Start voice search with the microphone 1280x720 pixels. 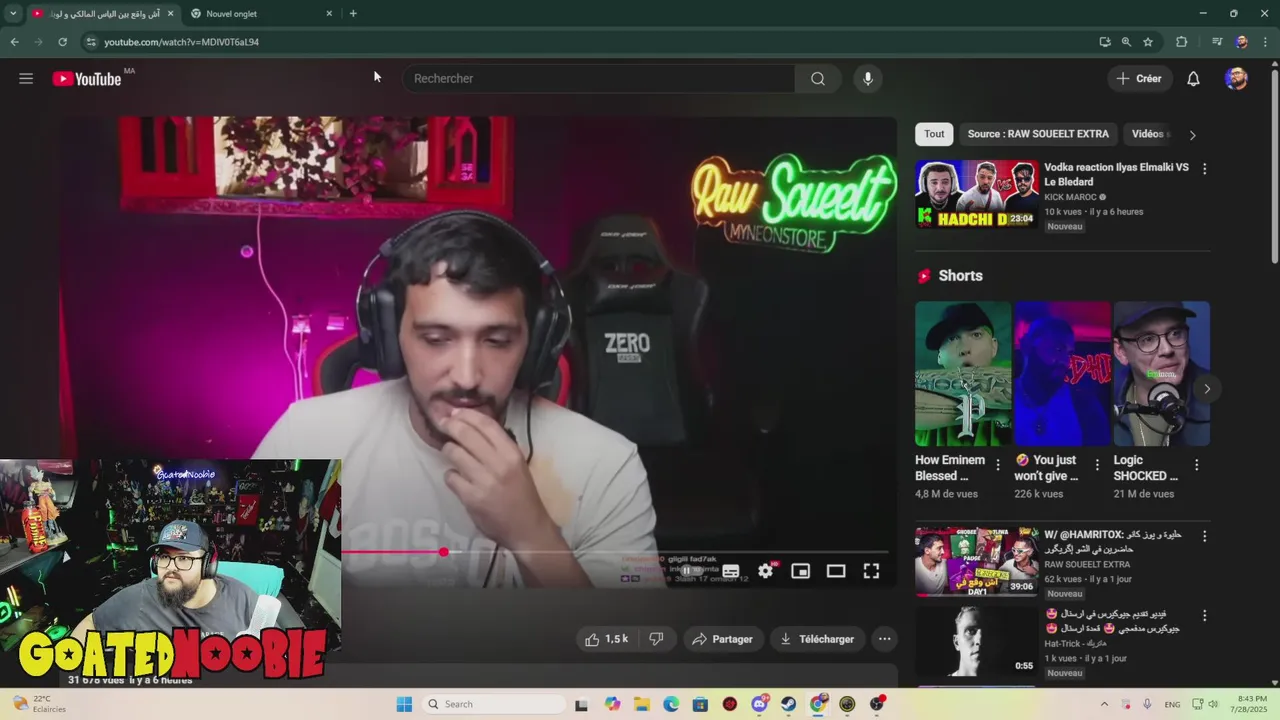(x=868, y=78)
